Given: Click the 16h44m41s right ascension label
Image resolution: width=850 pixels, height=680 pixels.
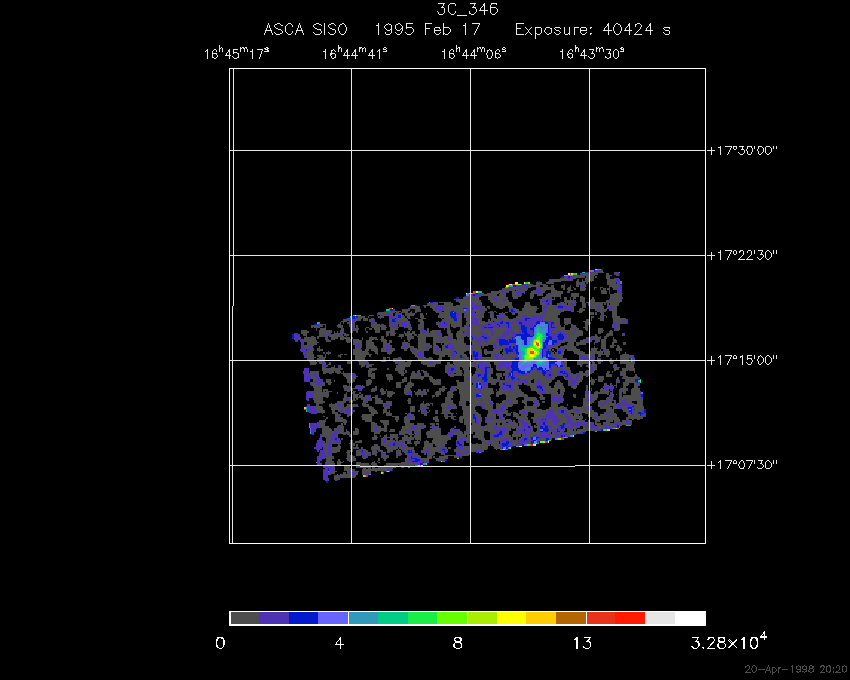Looking at the screenshot, I should (x=355, y=54).
